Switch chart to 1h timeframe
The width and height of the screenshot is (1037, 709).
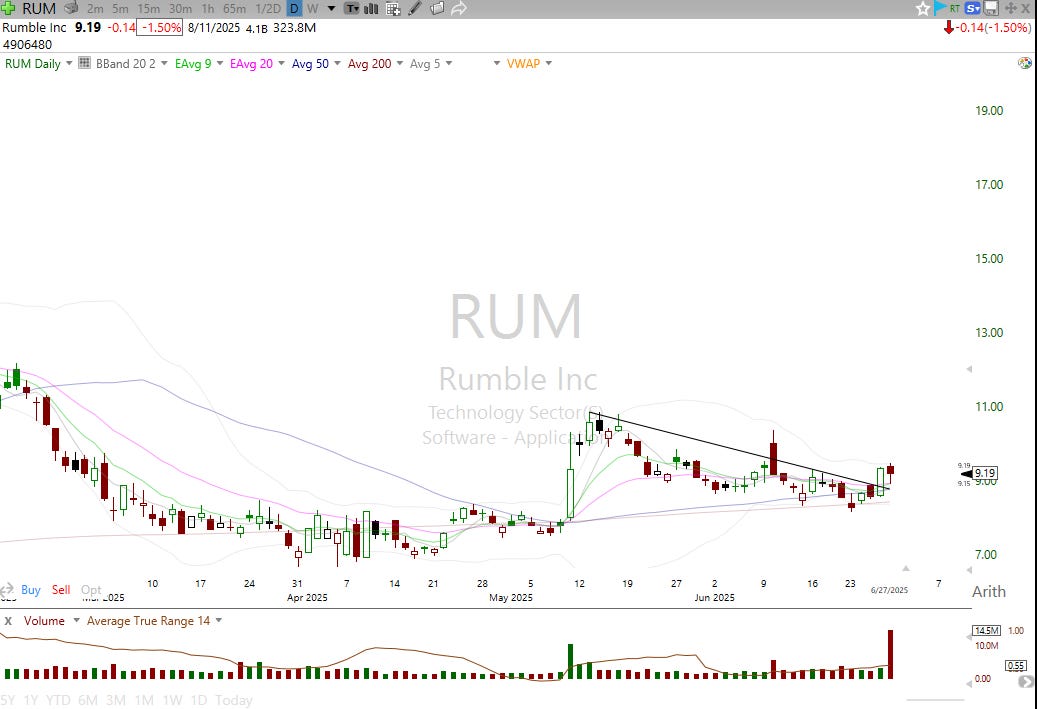tap(208, 9)
